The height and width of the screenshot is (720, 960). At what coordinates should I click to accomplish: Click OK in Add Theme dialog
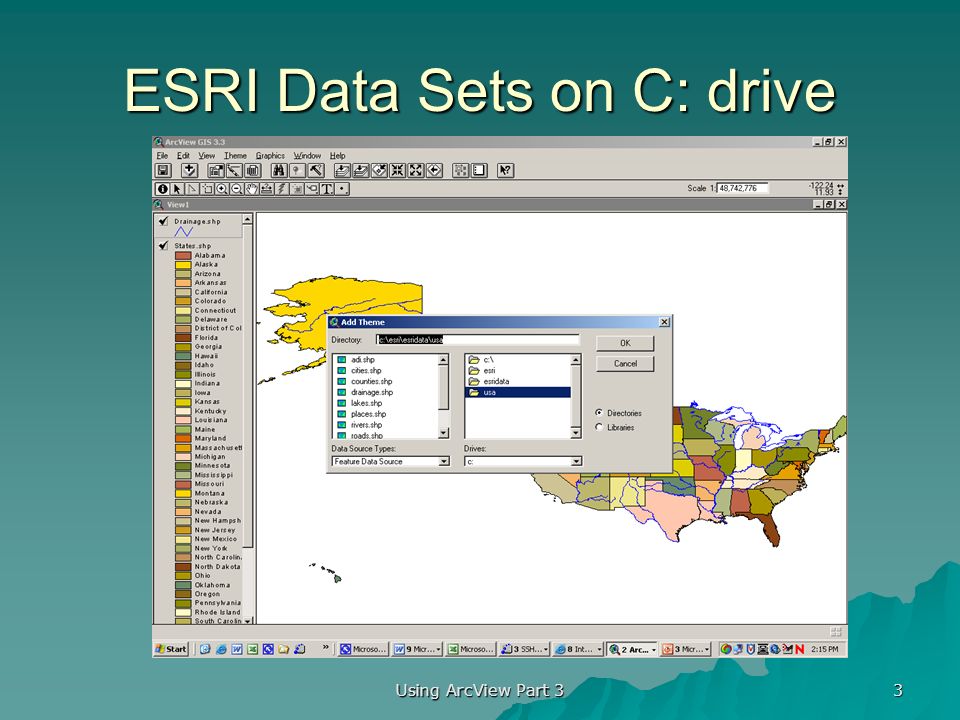point(625,343)
